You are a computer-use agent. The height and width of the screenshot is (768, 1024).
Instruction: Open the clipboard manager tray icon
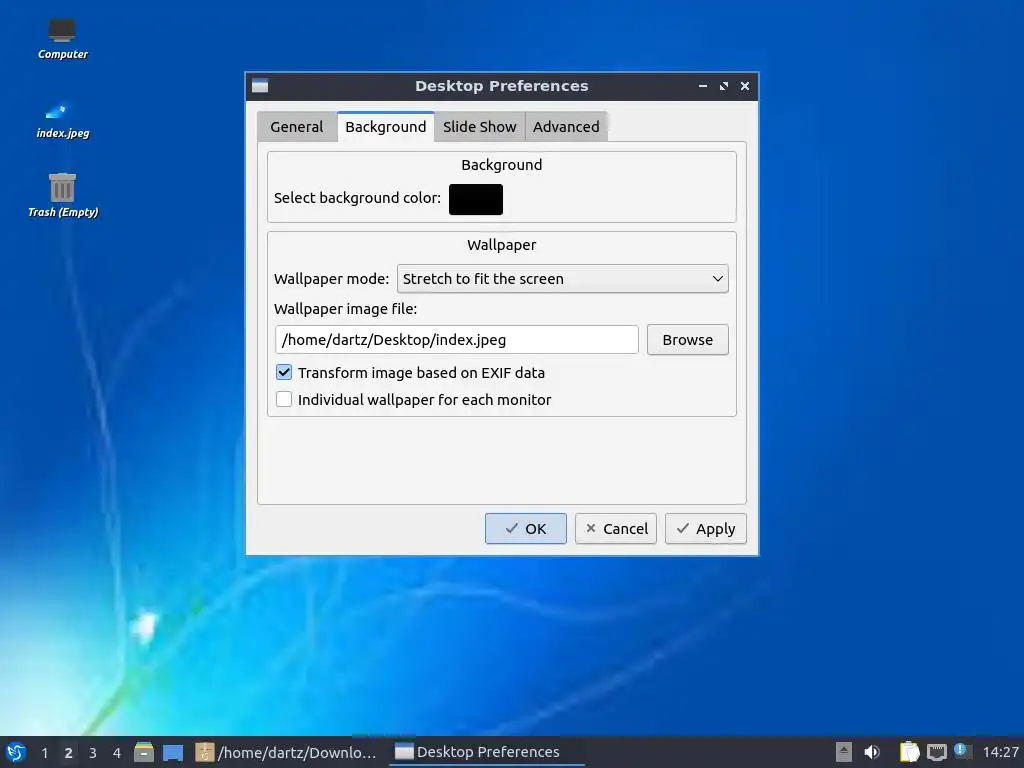(909, 752)
